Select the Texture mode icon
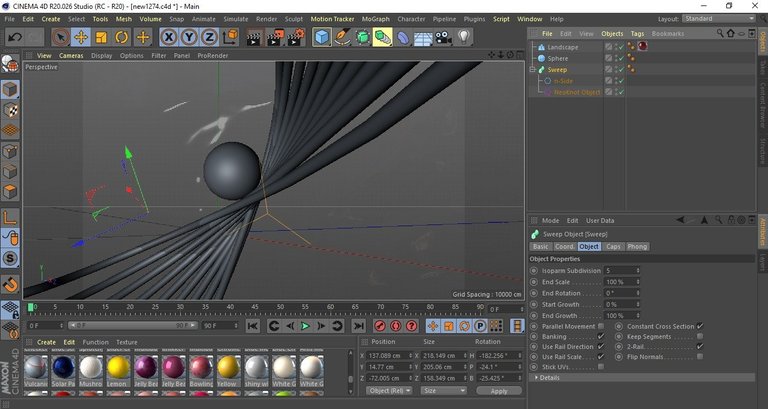Image resolution: width=768 pixels, height=409 pixels. (x=10, y=110)
